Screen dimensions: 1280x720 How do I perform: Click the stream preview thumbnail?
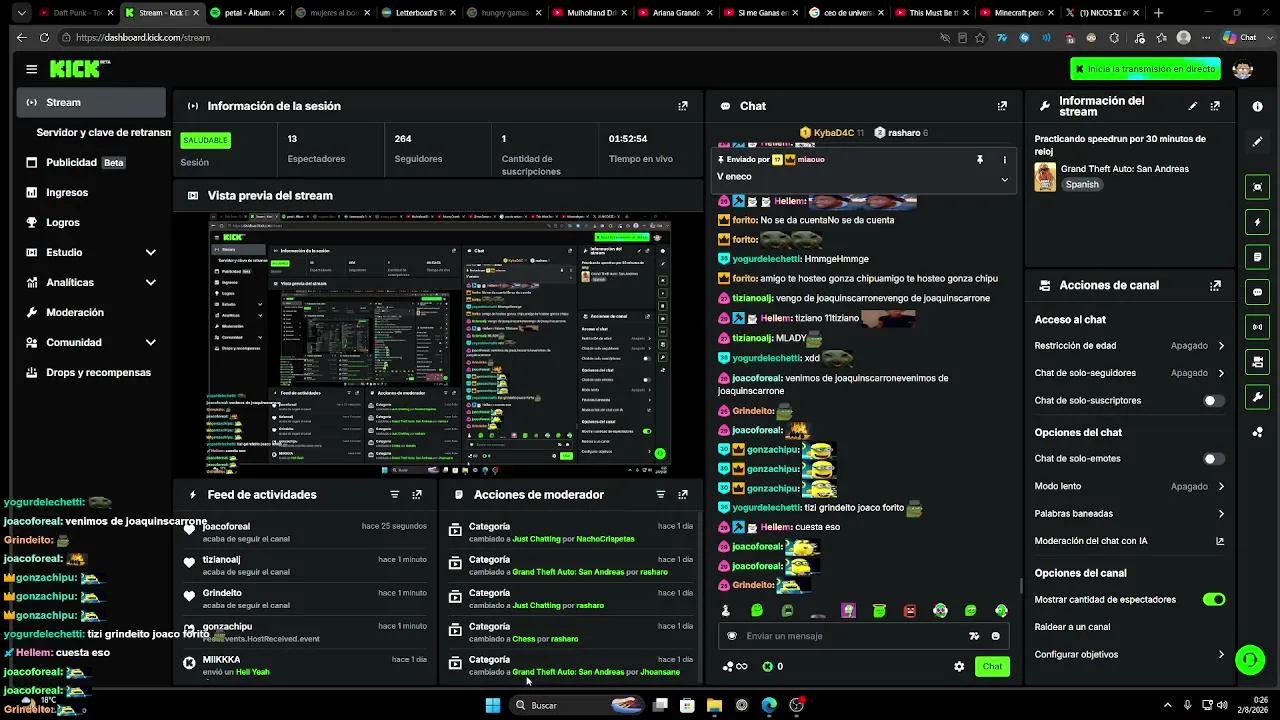coord(440,343)
